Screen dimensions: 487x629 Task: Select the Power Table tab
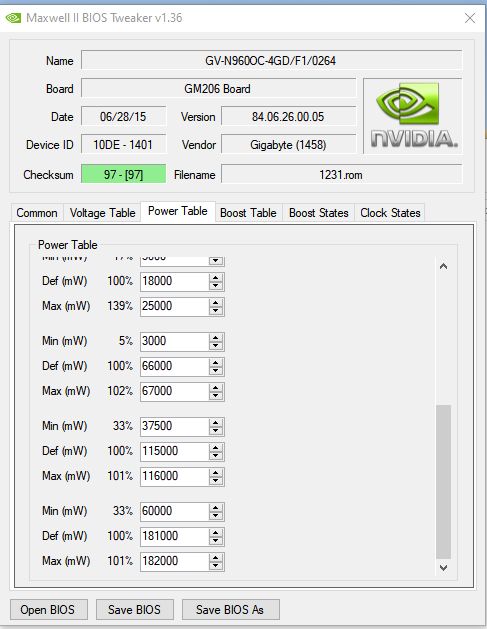point(178,211)
